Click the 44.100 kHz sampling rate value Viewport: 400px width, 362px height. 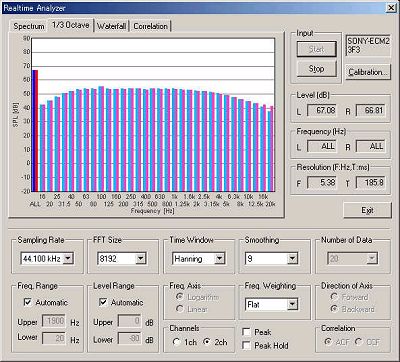pyautogui.click(x=42, y=258)
